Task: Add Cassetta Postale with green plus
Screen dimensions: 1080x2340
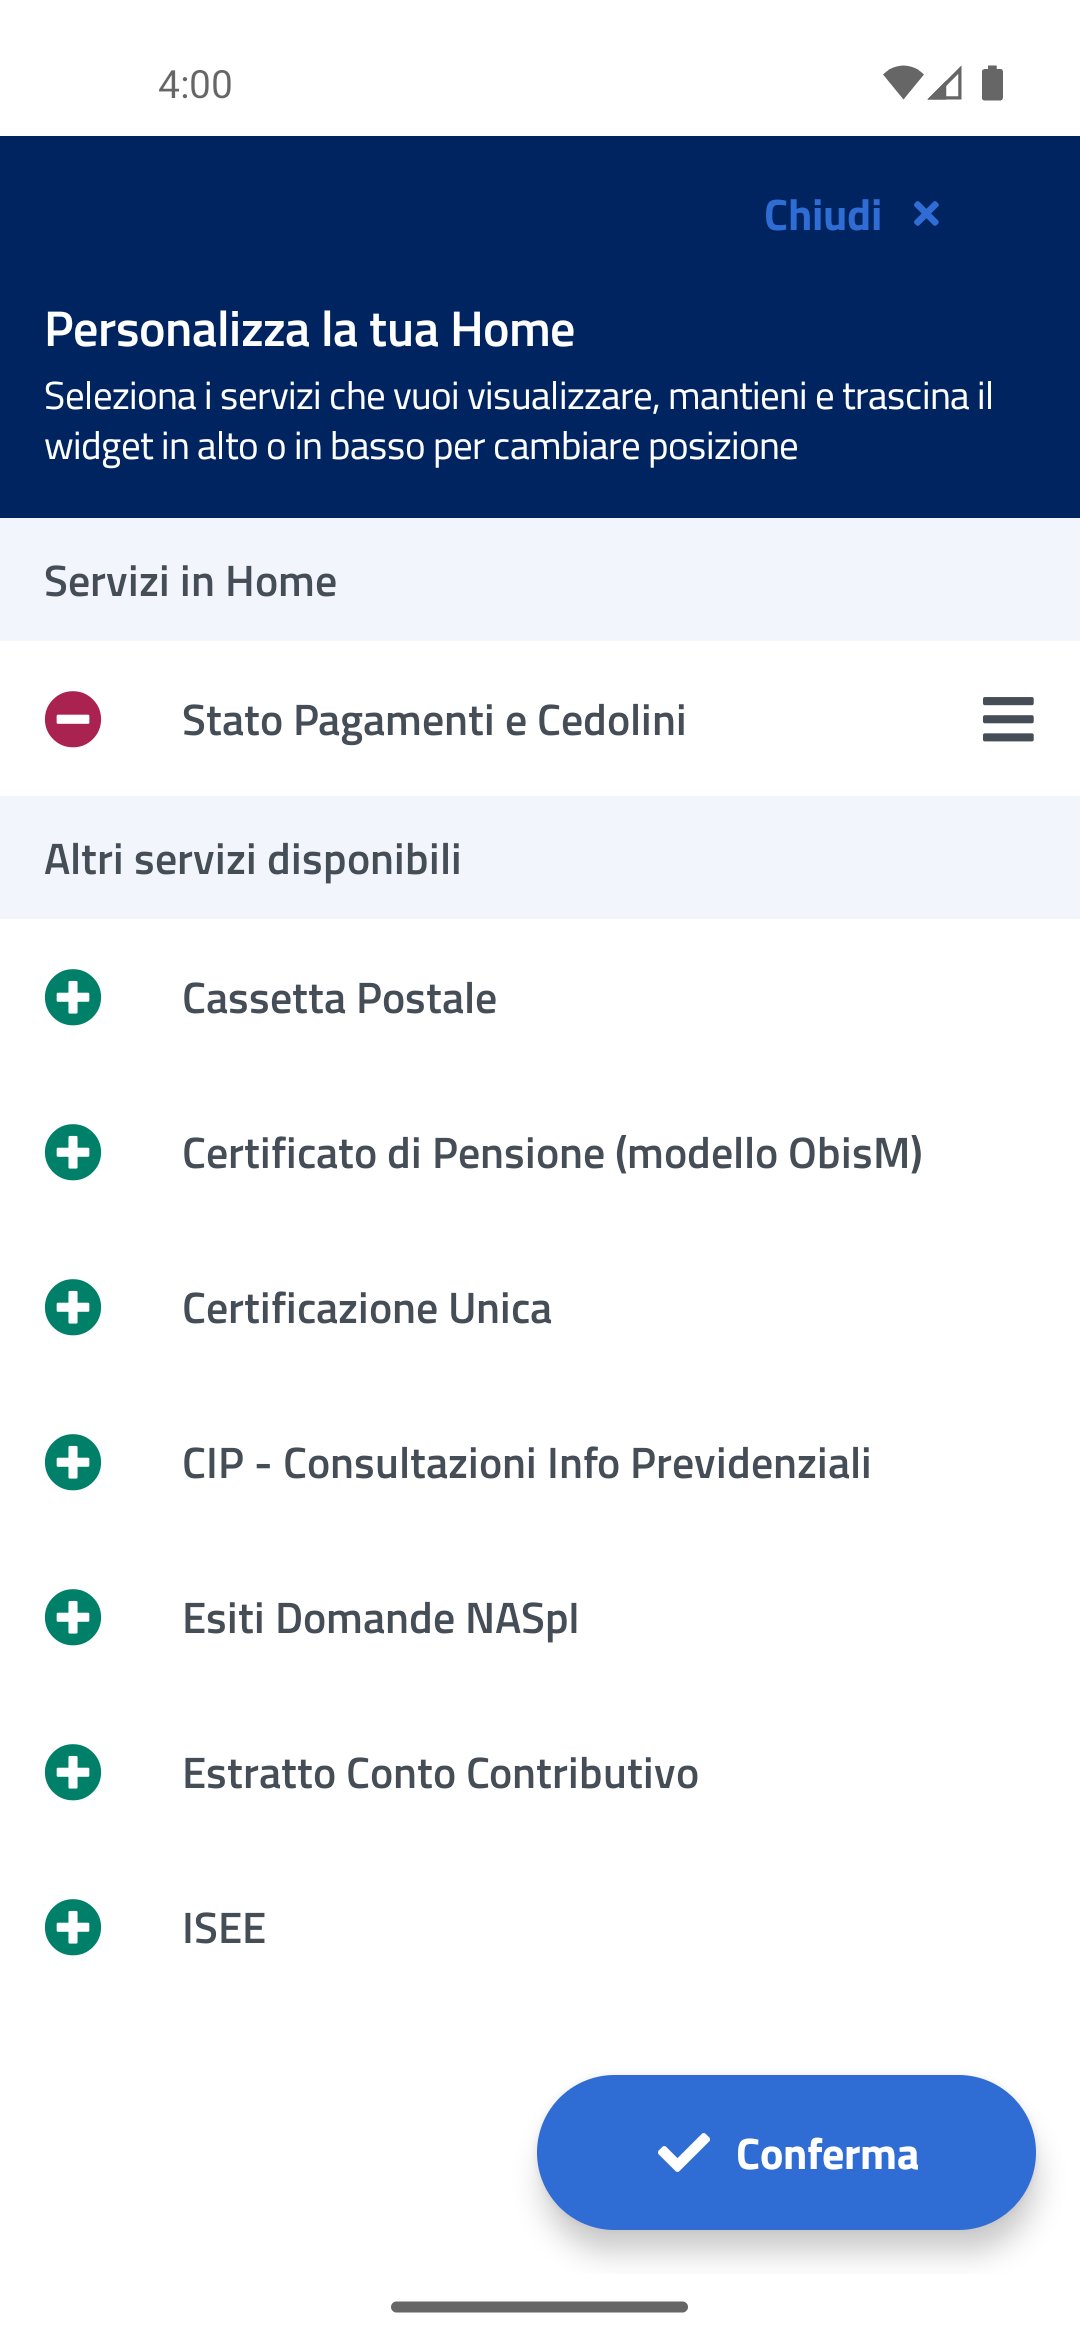Action: pyautogui.click(x=73, y=997)
